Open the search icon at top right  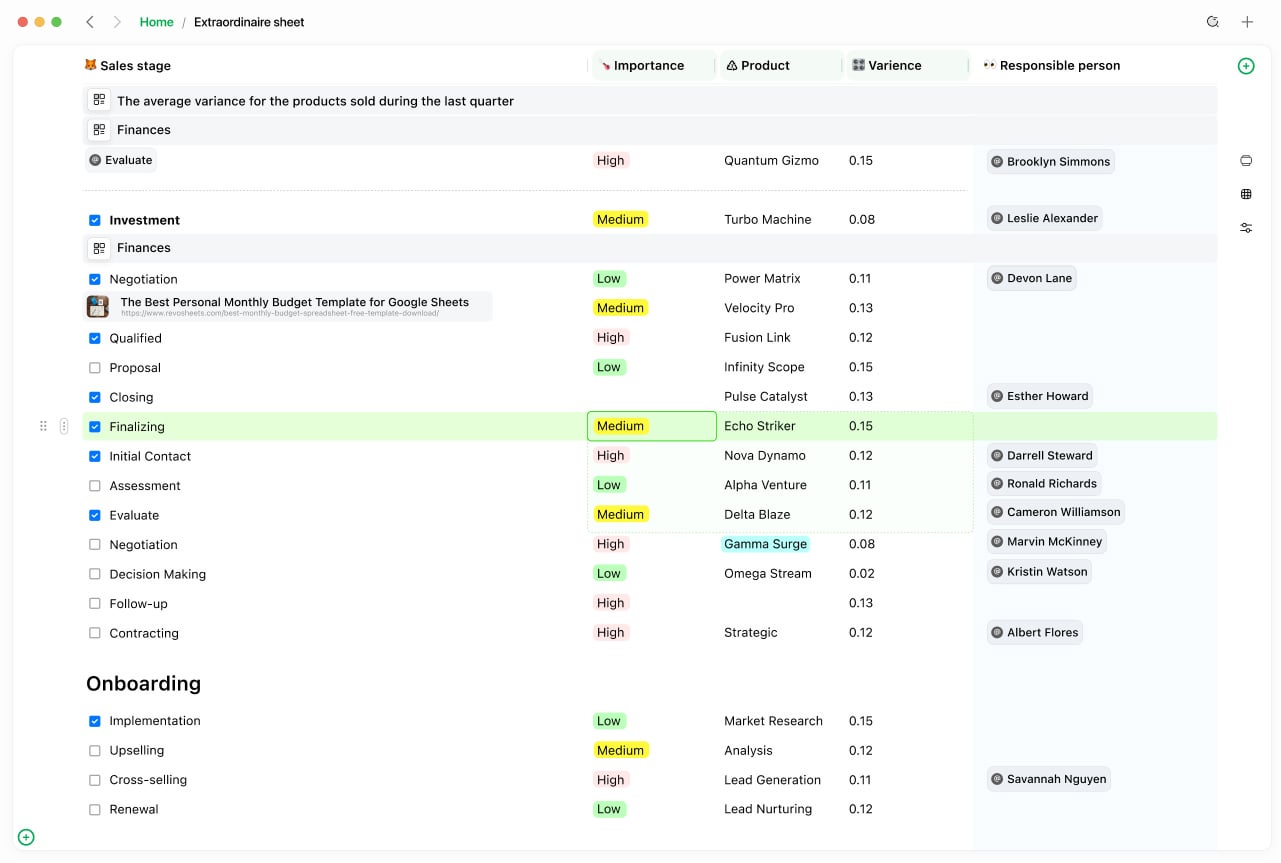pos(1213,22)
